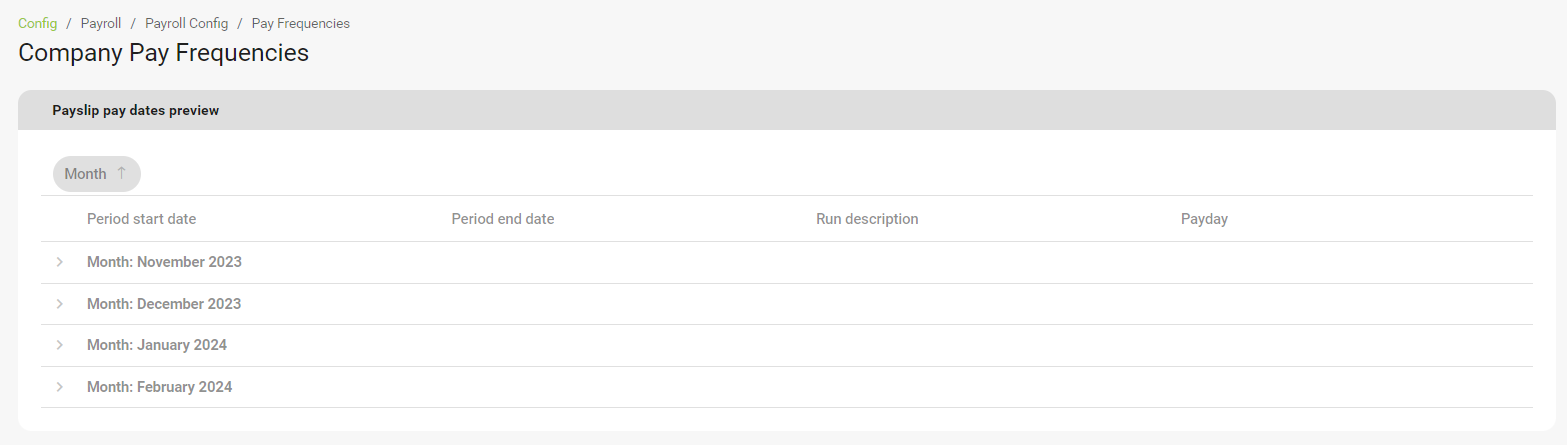
Task: Click the Company Pay Frequencies page title
Action: click(x=163, y=53)
